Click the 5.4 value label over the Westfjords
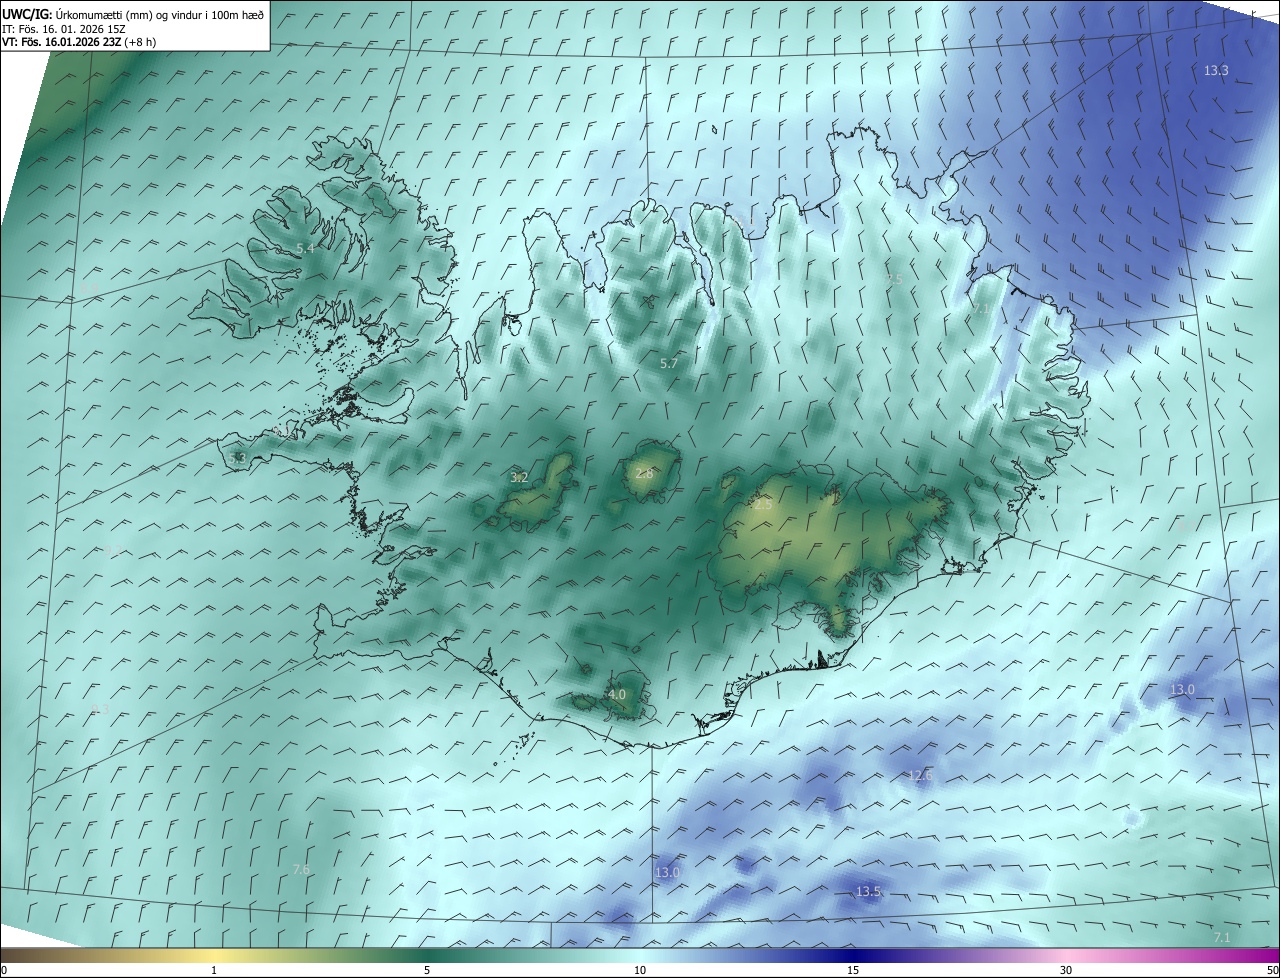Image resolution: width=1280 pixels, height=978 pixels. [x=305, y=248]
